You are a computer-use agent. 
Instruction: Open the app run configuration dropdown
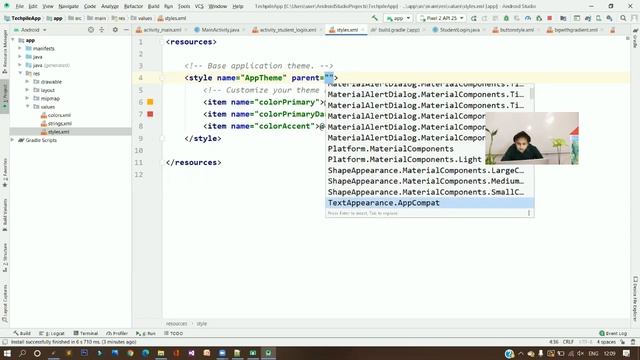click(398, 18)
